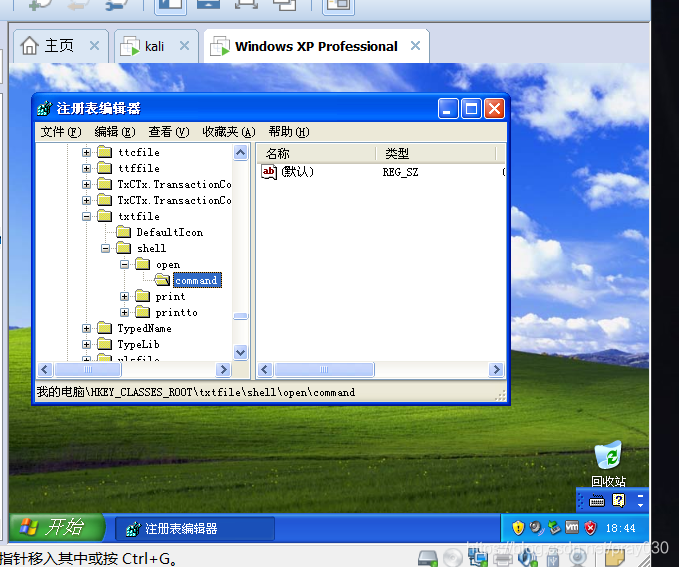Collapse the shell tree node
This screenshot has width=679, height=567.
pyautogui.click(x=105, y=249)
